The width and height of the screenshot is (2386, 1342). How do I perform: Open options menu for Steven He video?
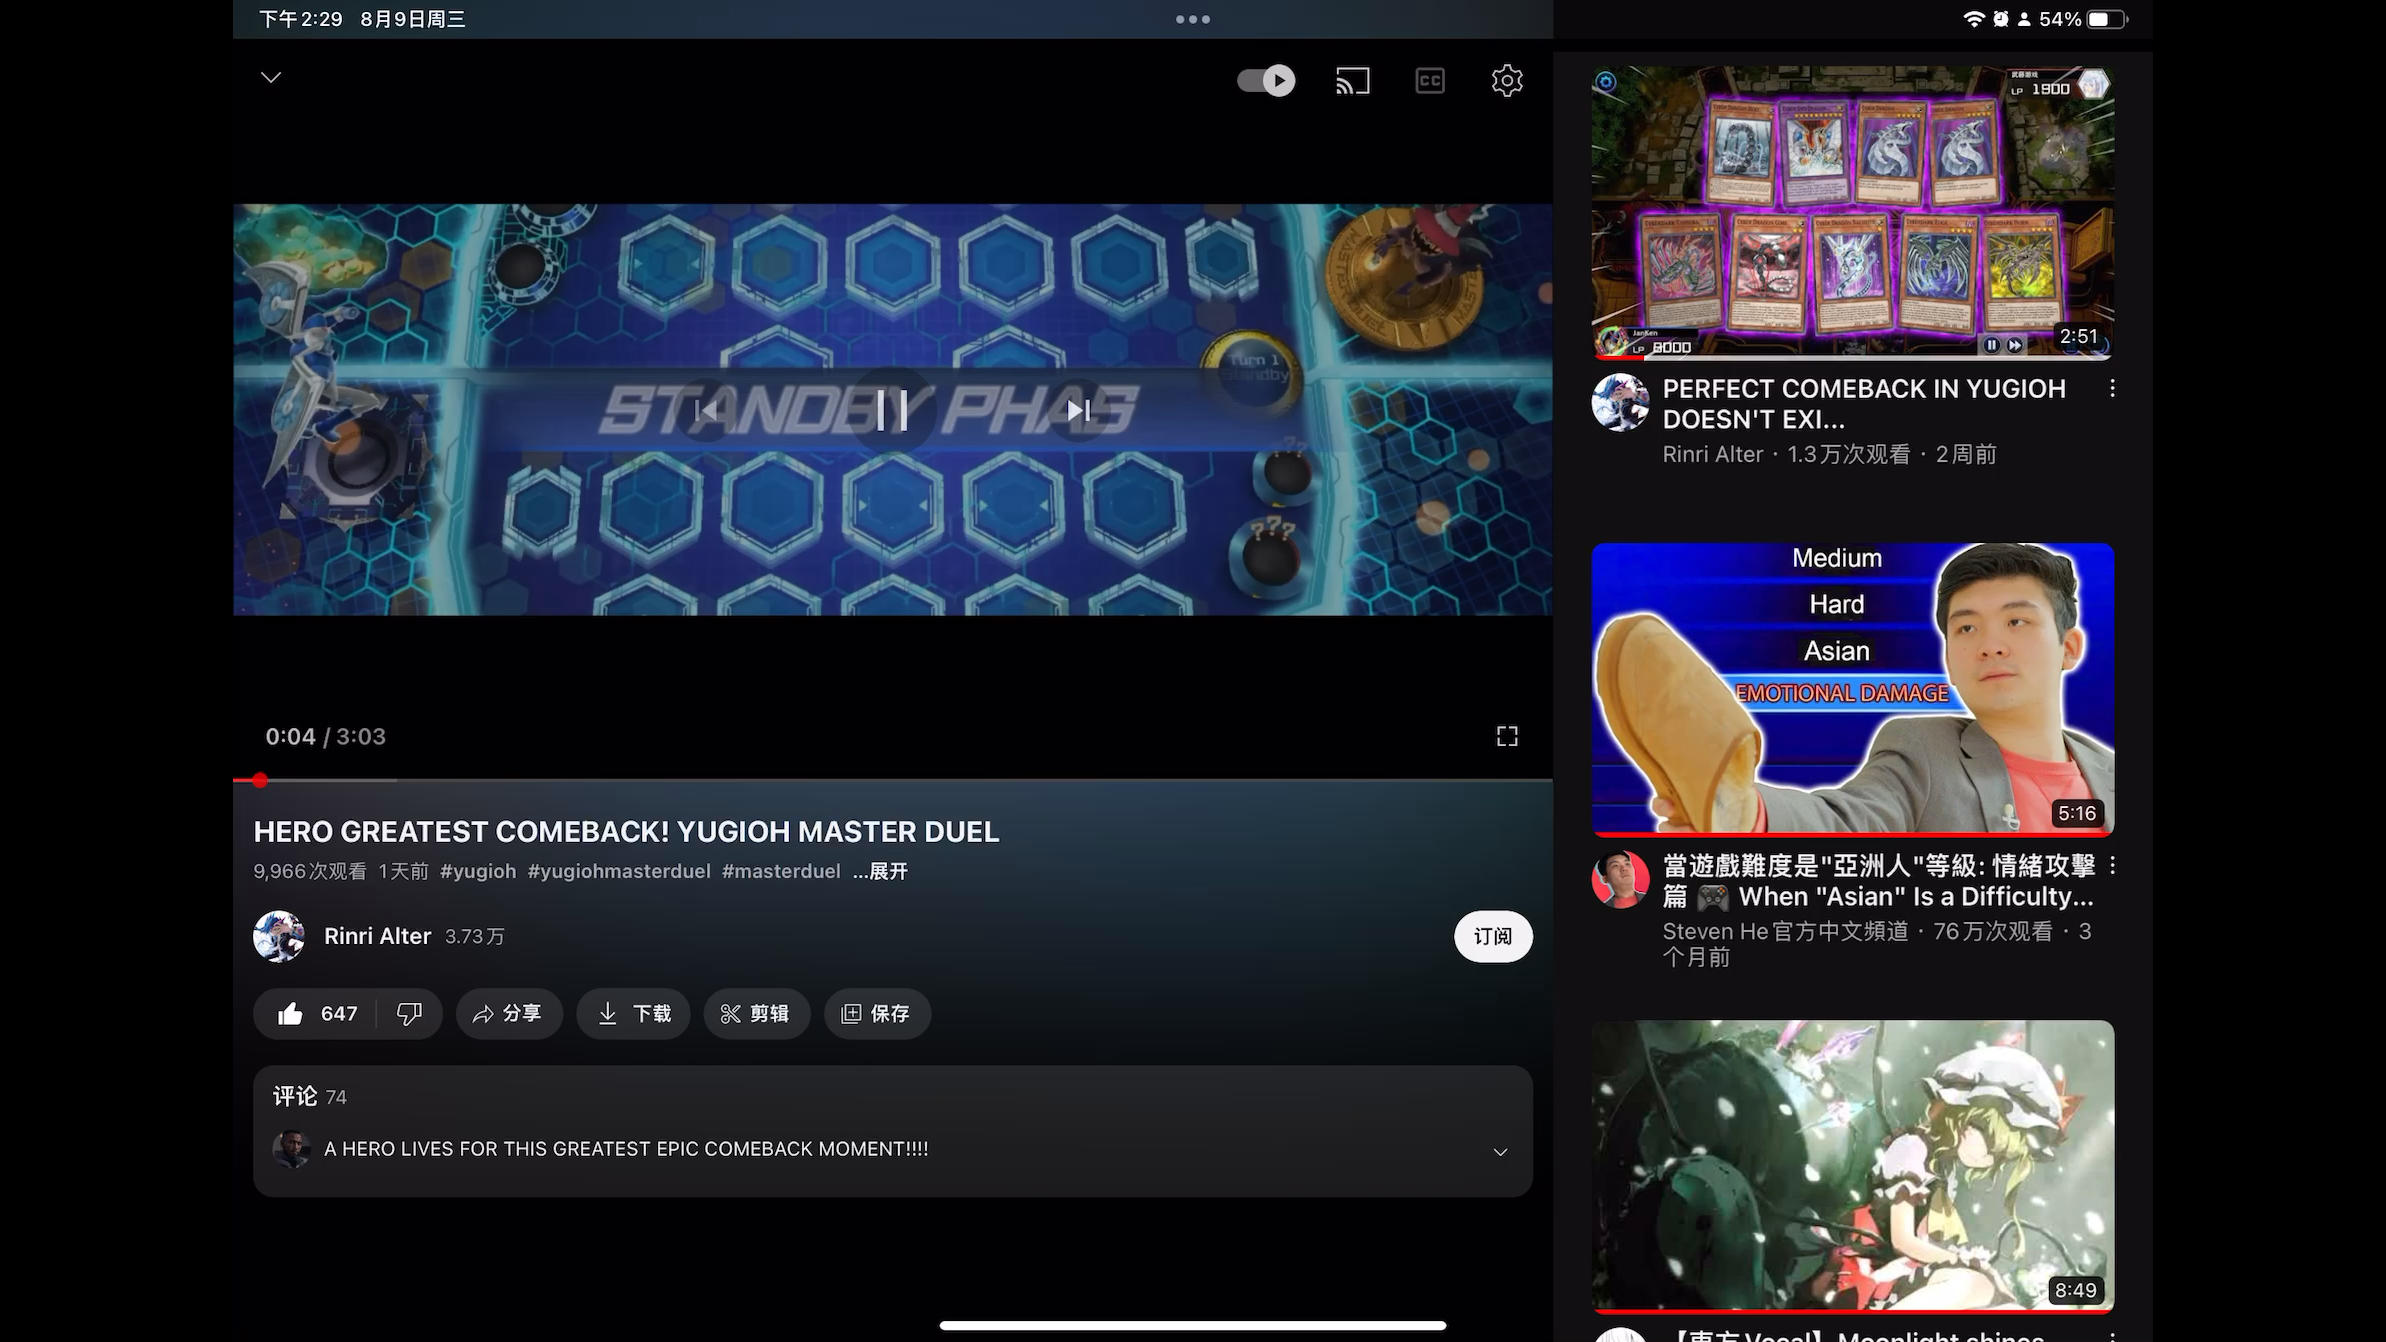coord(2111,865)
